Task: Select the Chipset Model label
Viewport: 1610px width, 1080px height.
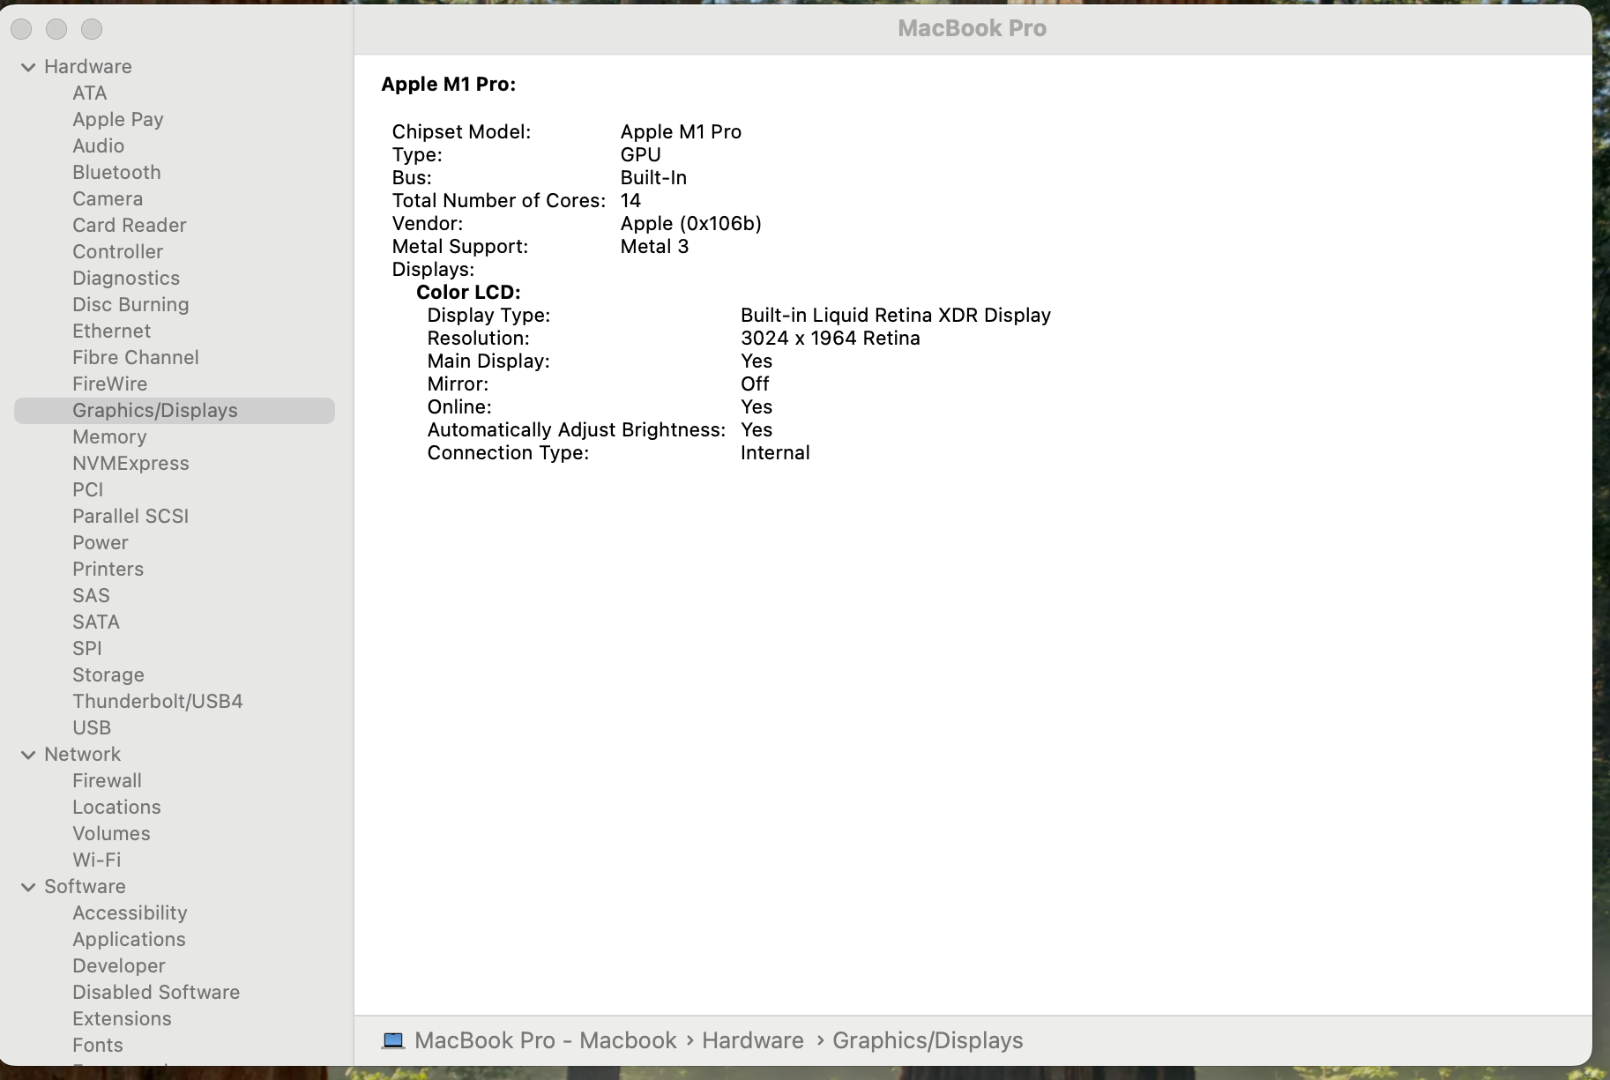Action: 461,132
